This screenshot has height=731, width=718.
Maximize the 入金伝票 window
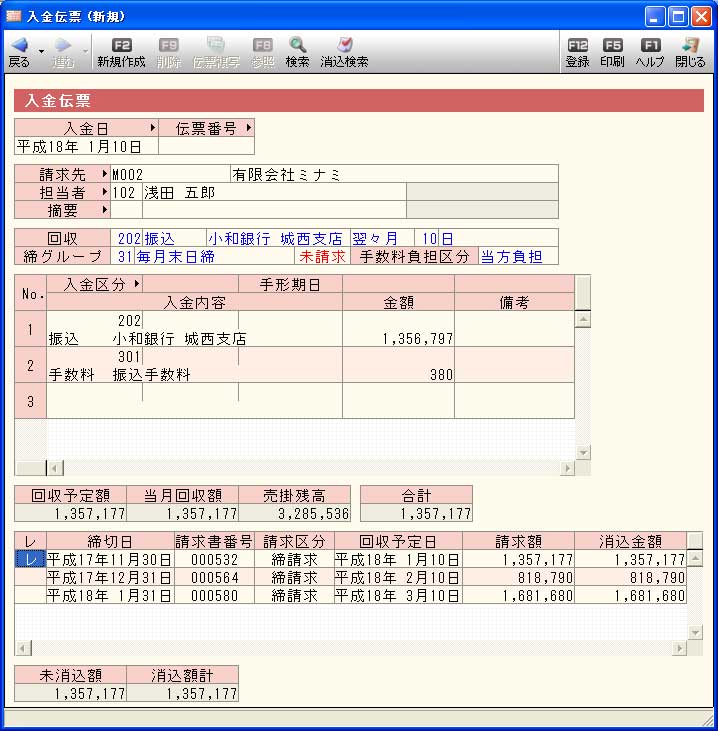(678, 17)
